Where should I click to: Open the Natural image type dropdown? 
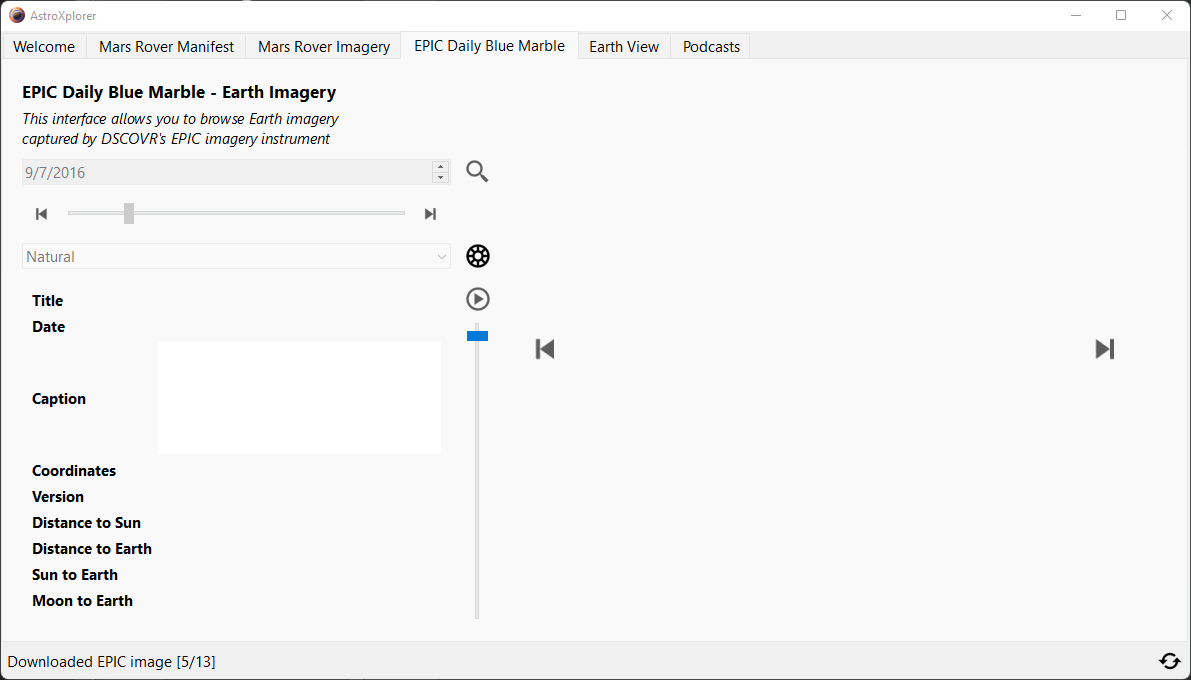pos(236,257)
